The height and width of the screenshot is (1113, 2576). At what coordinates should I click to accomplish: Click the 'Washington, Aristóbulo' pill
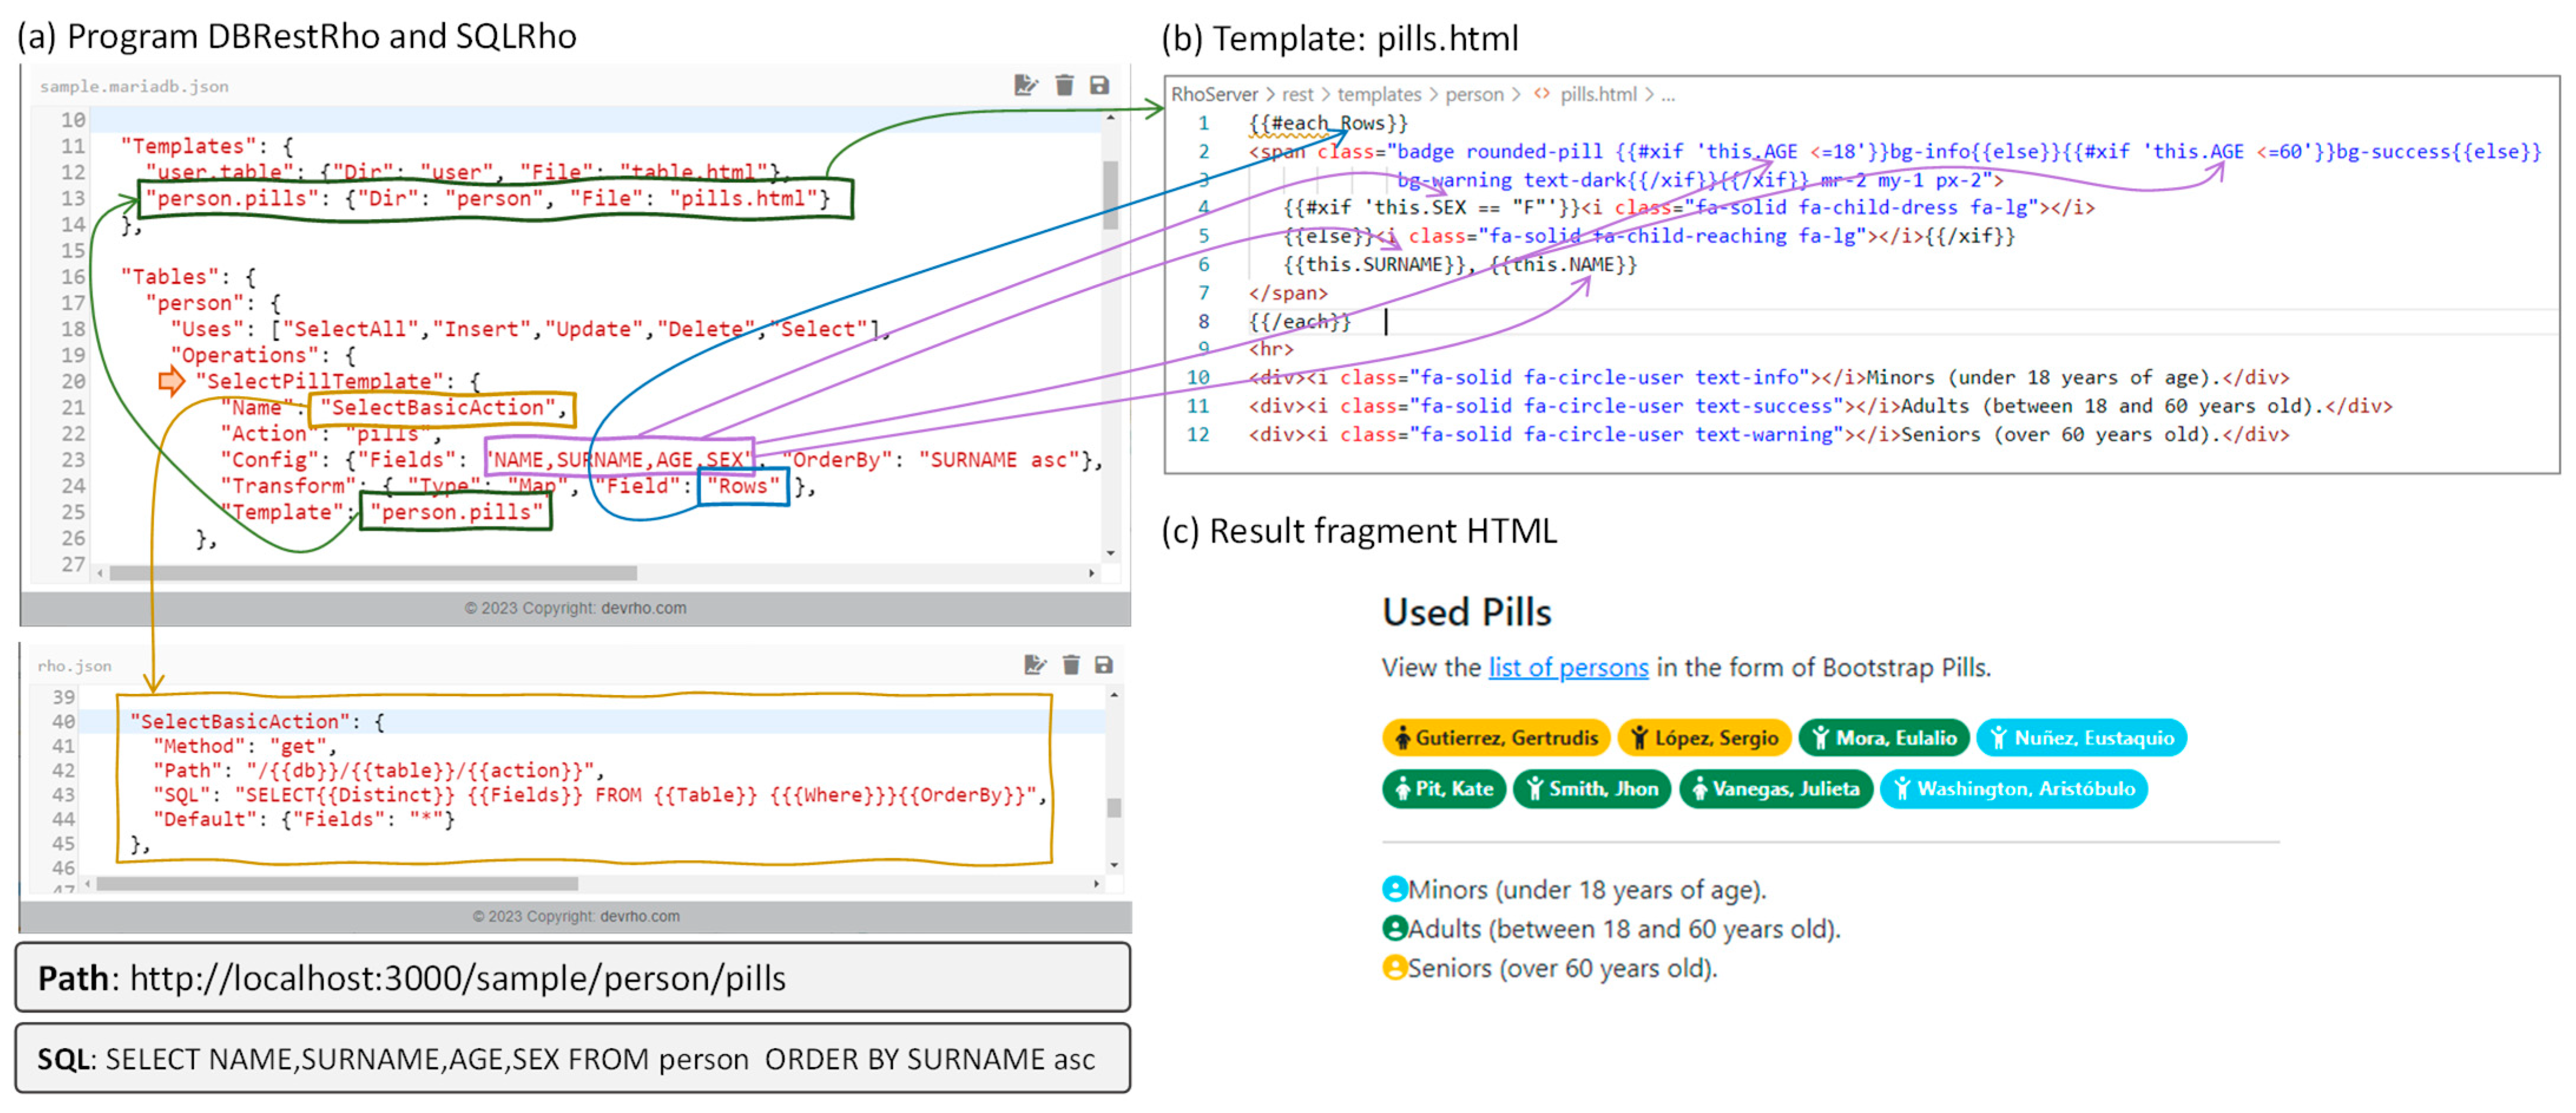coord(2014,789)
